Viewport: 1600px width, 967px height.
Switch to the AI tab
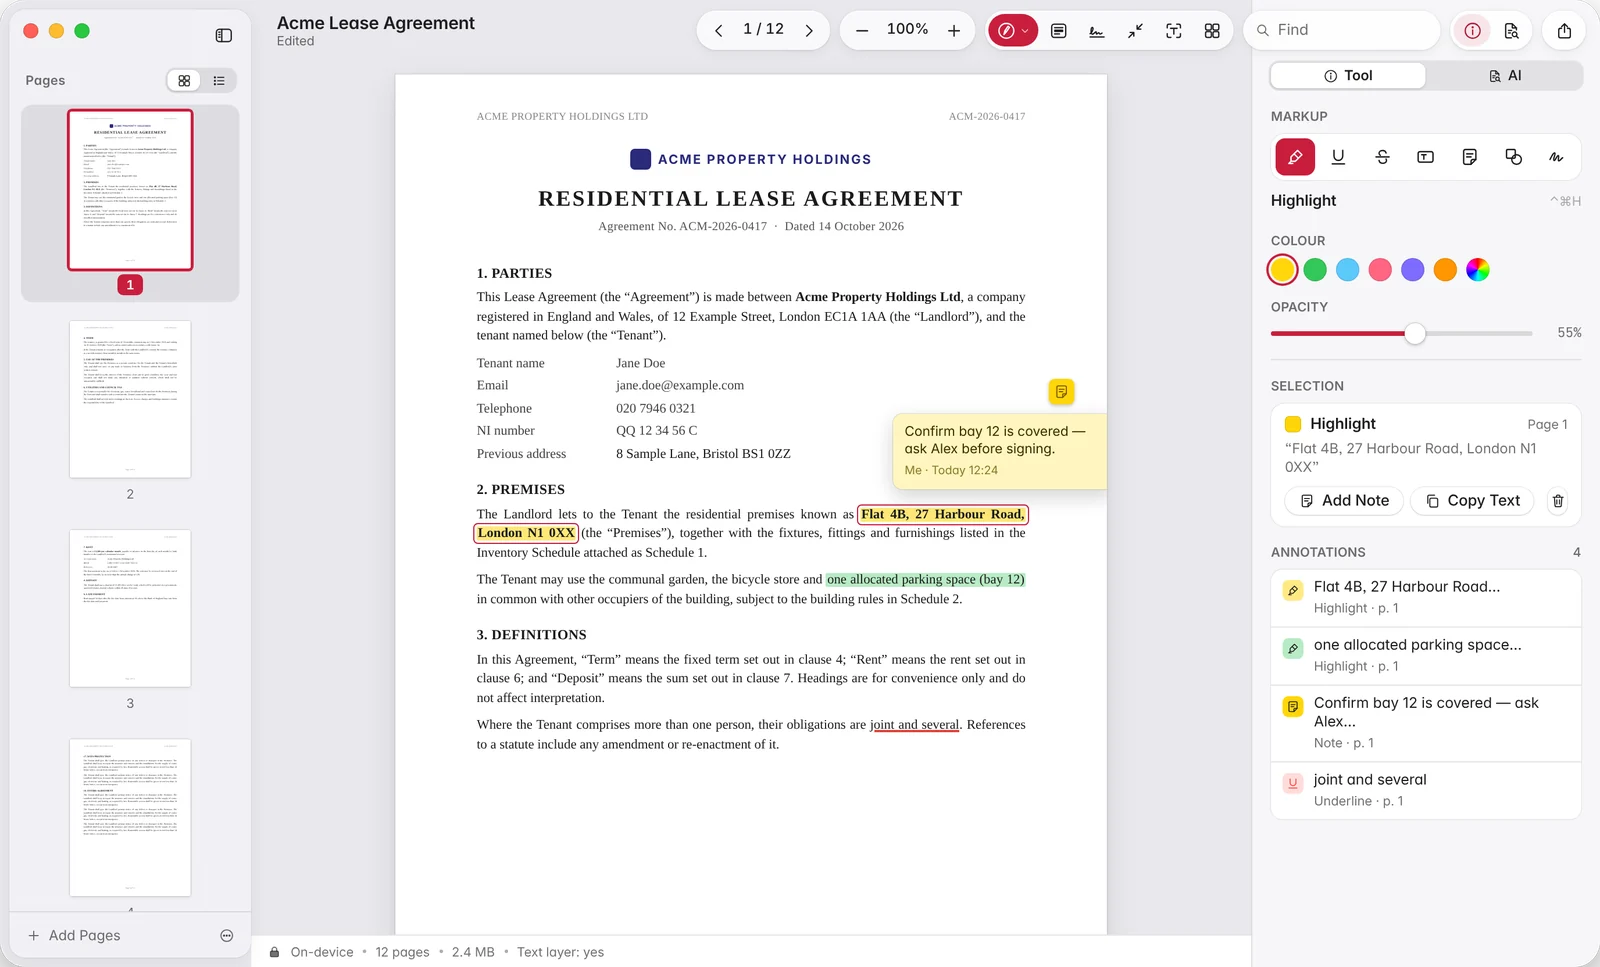1504,76
